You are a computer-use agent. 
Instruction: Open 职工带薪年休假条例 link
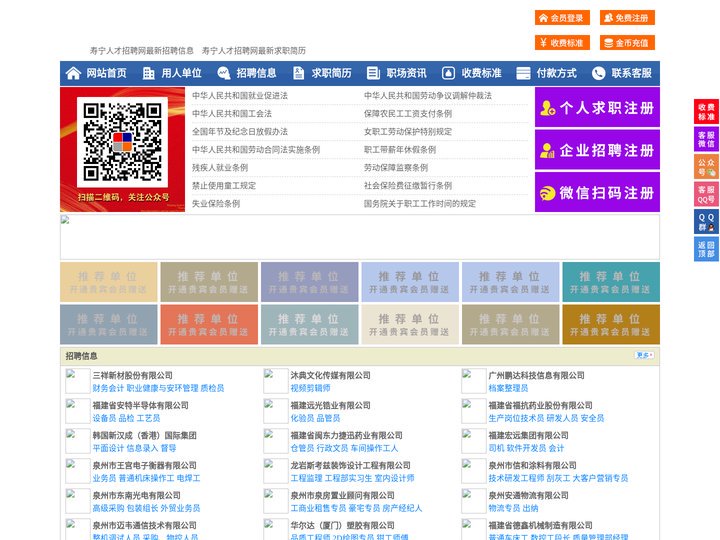(400, 150)
